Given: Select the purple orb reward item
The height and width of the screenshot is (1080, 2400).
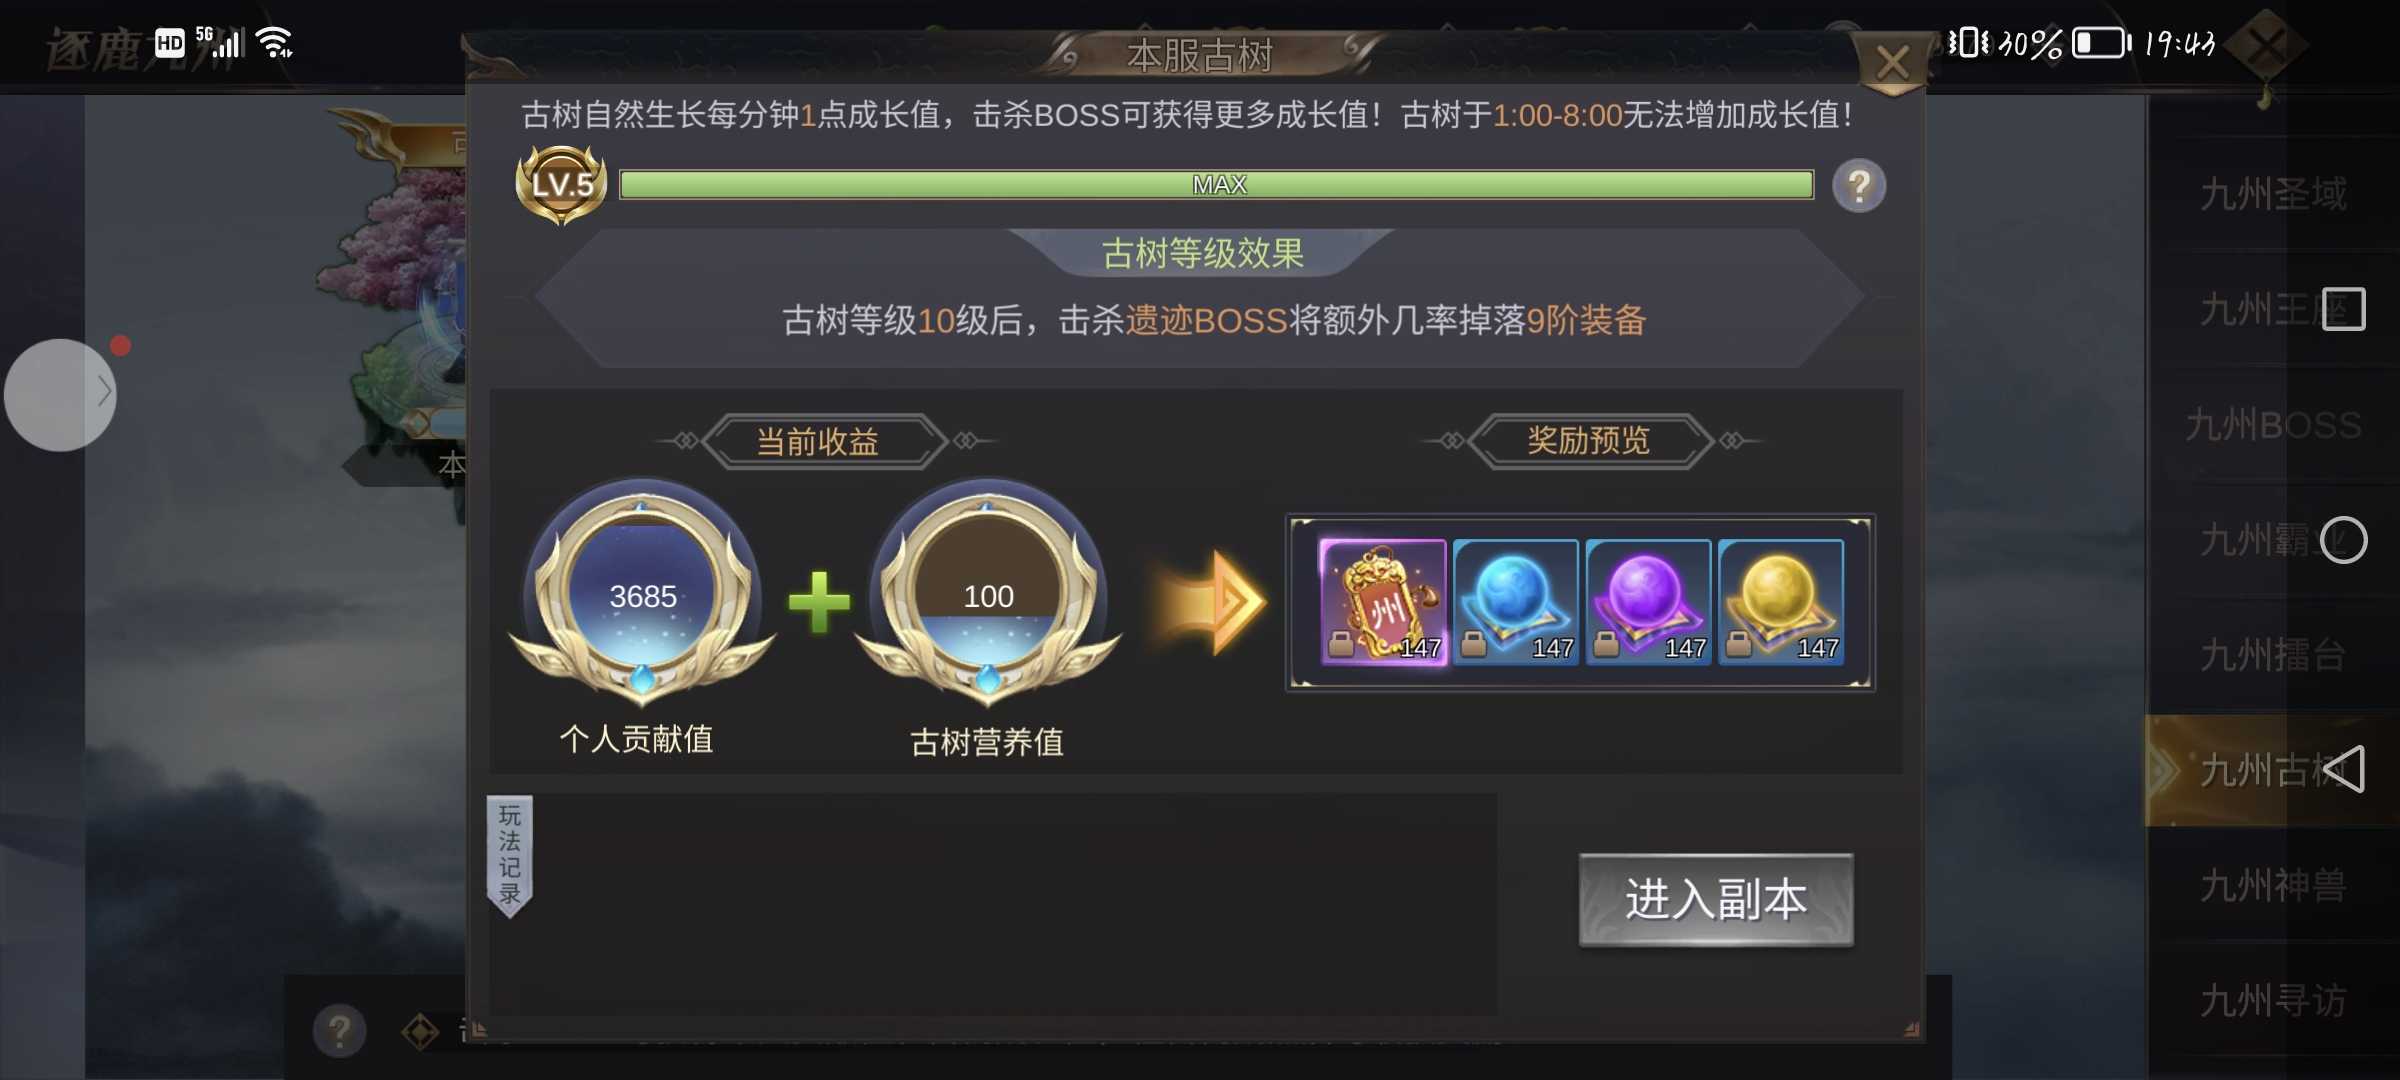Looking at the screenshot, I should pos(1648,601).
